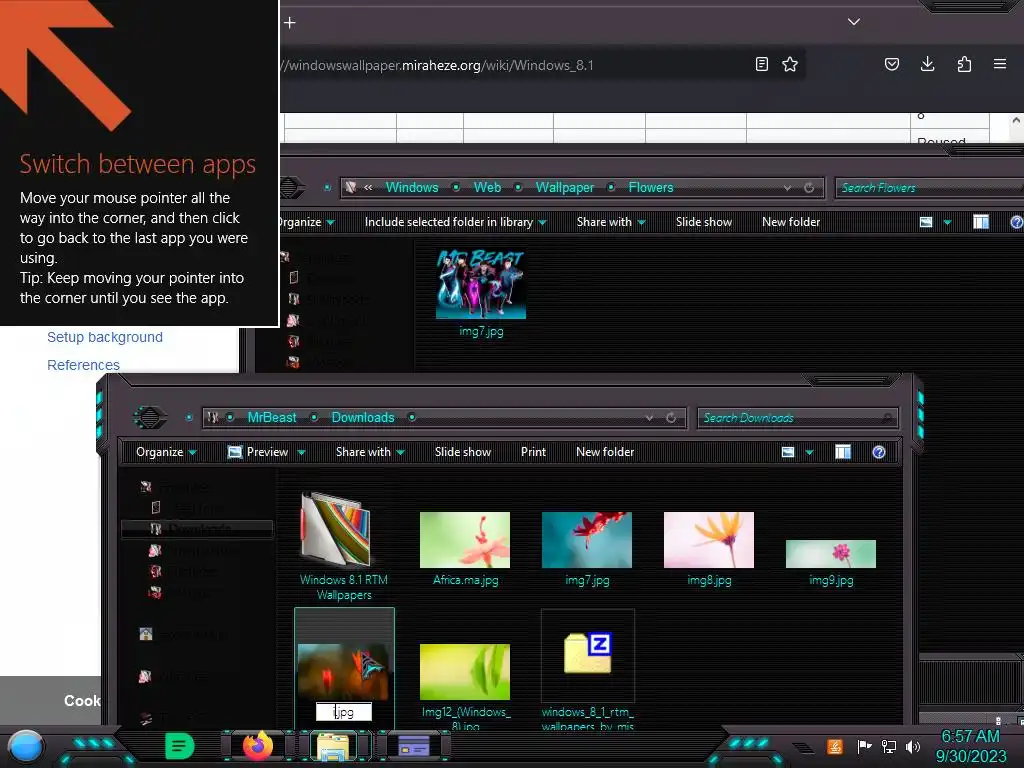Click Print in Downloads toolbar
1024x768 pixels.
[x=533, y=452]
